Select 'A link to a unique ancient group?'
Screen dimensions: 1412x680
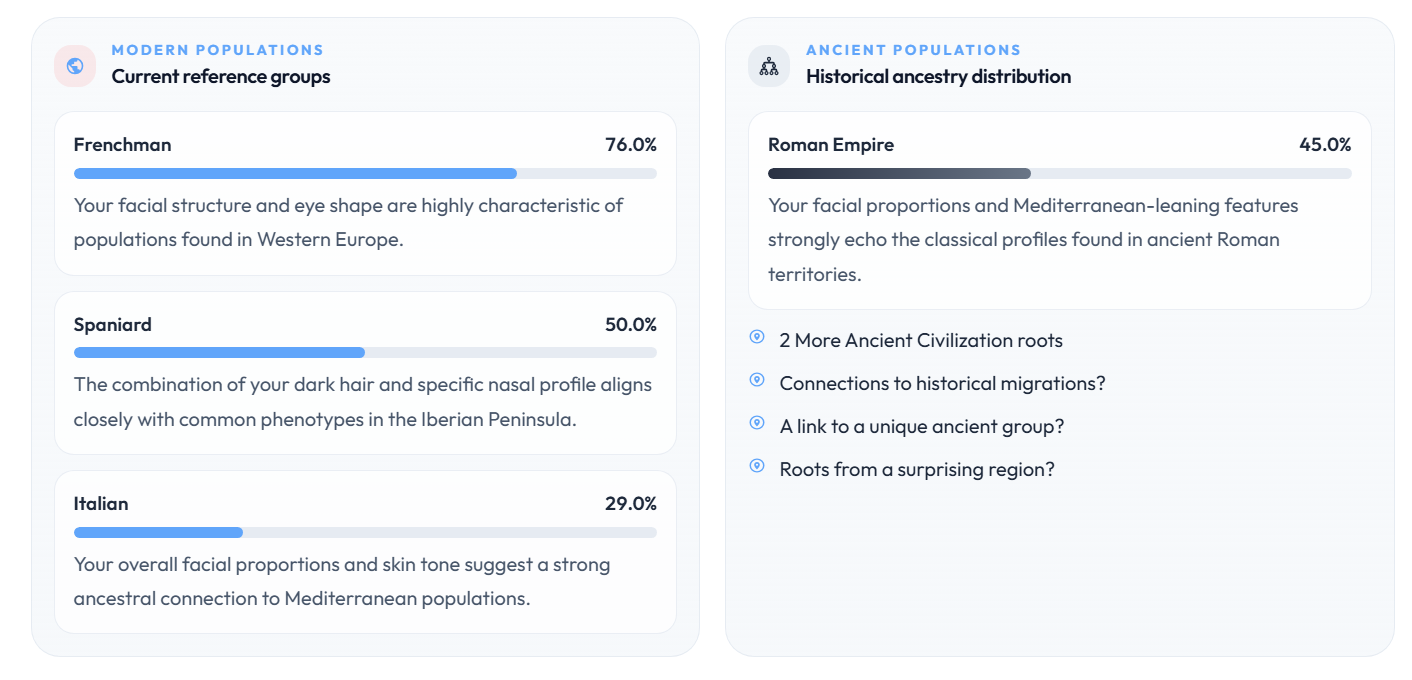point(921,427)
